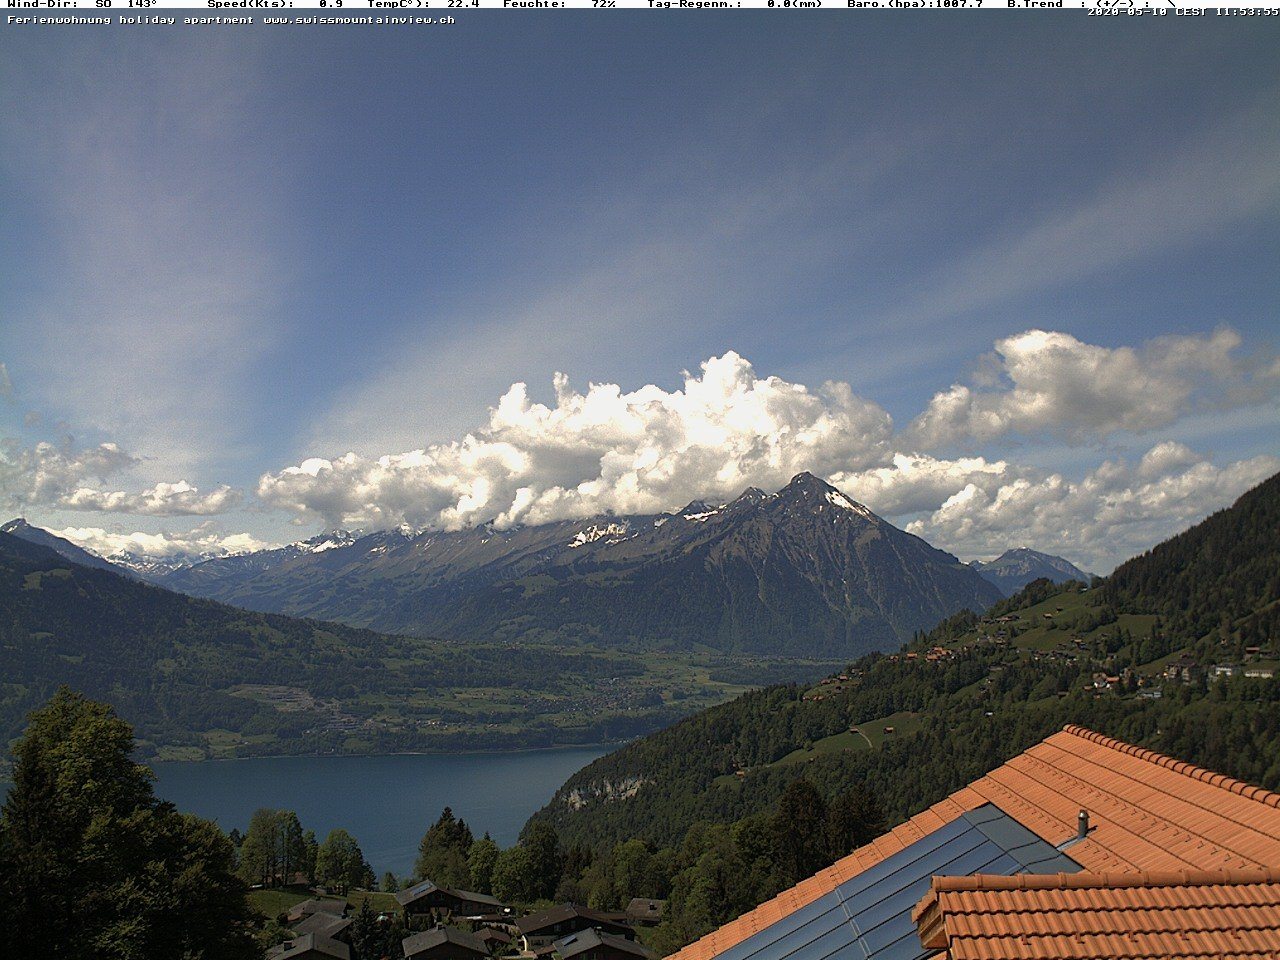The width and height of the screenshot is (1280, 960).
Task: Click the 'B.Trend' label
Action: click(x=1035, y=4)
